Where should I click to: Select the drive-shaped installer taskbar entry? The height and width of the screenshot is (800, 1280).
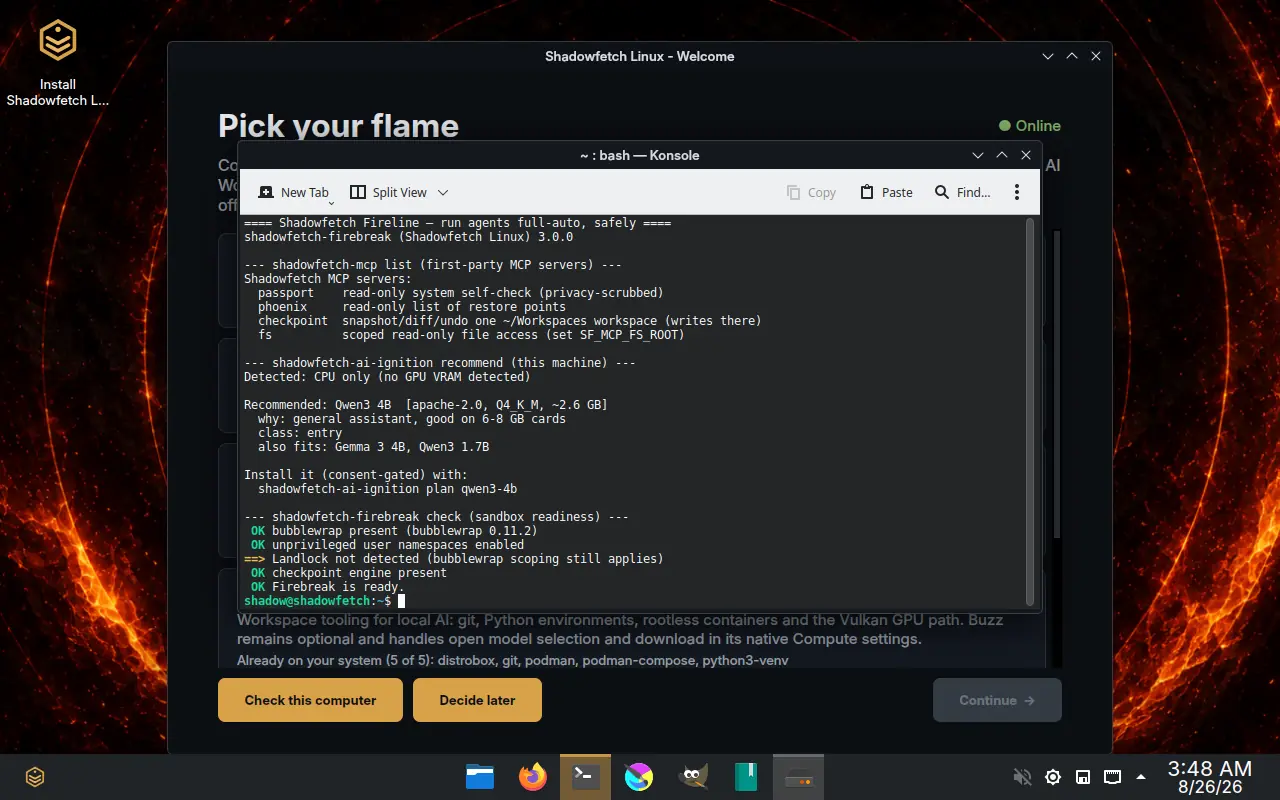pos(798,777)
